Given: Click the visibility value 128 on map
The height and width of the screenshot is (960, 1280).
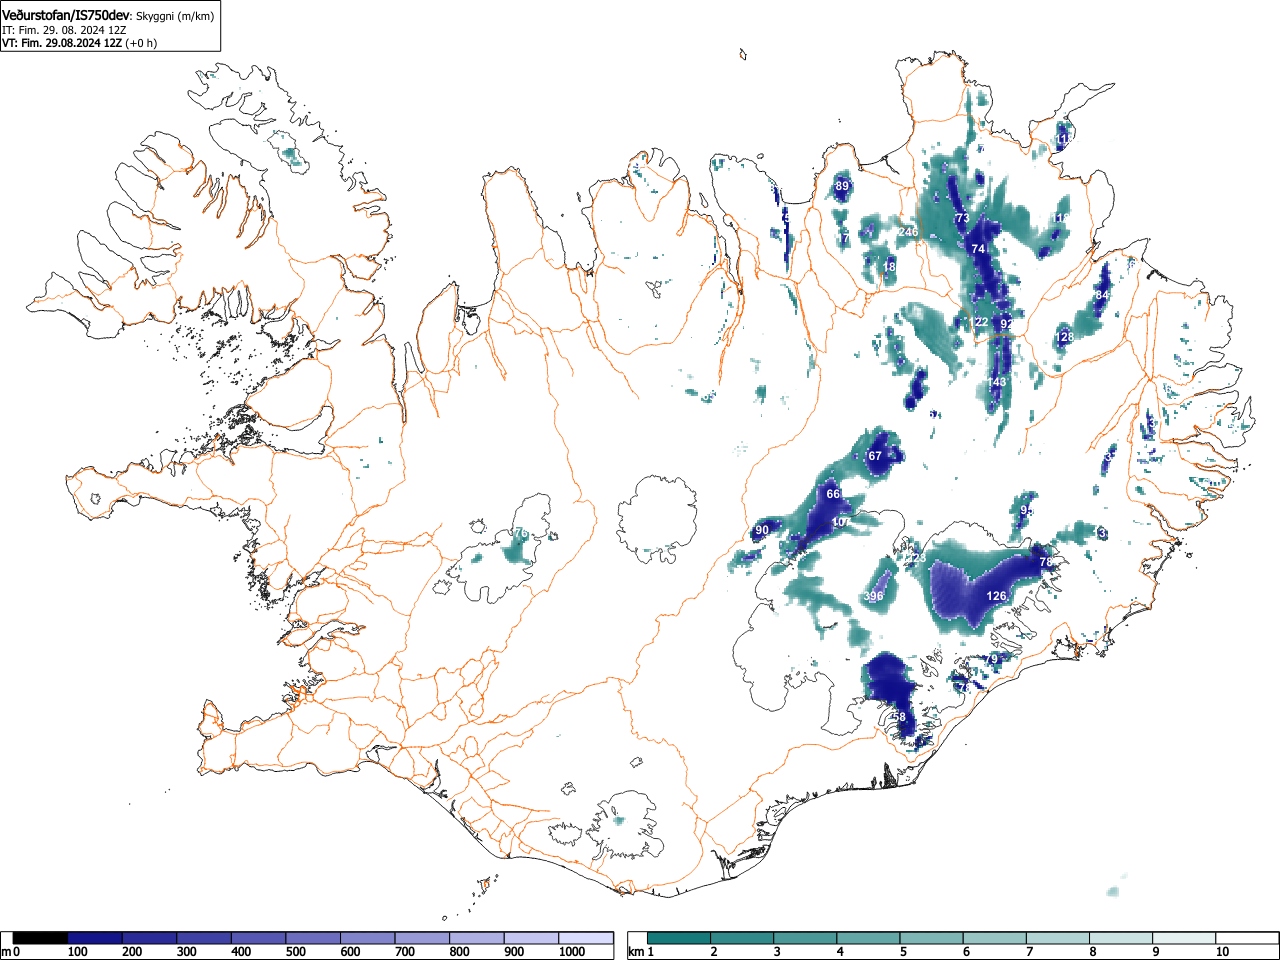Looking at the screenshot, I should click(1066, 337).
